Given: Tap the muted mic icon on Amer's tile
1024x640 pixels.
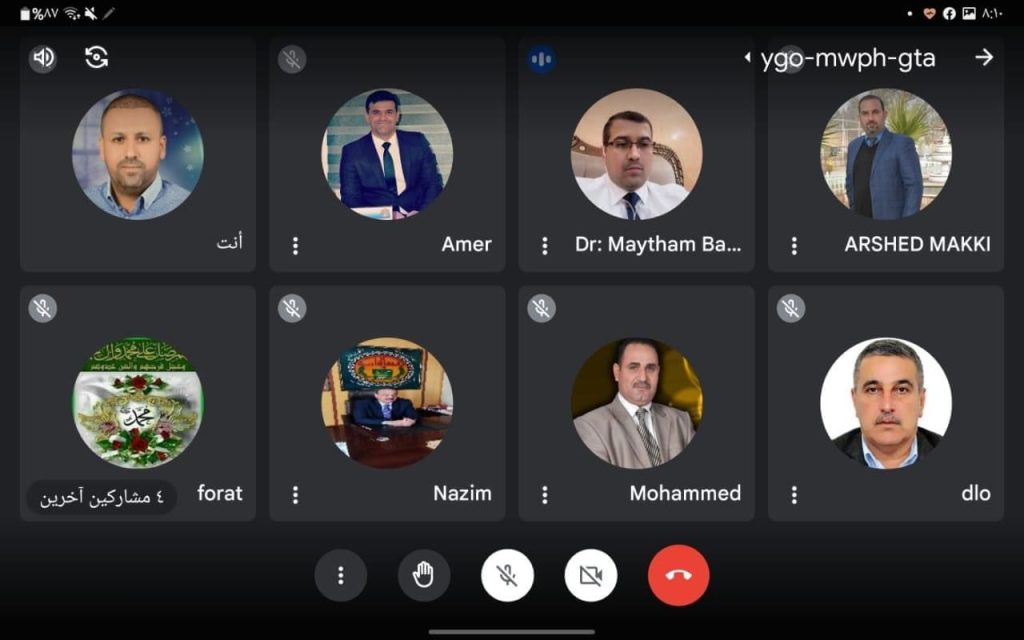Looking at the screenshot, I should point(292,59).
